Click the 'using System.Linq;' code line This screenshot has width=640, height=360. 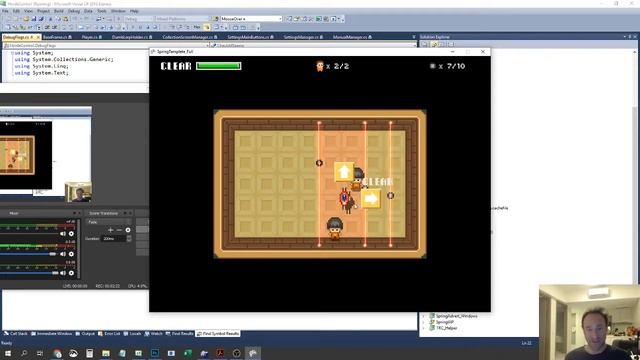[x=41, y=66]
